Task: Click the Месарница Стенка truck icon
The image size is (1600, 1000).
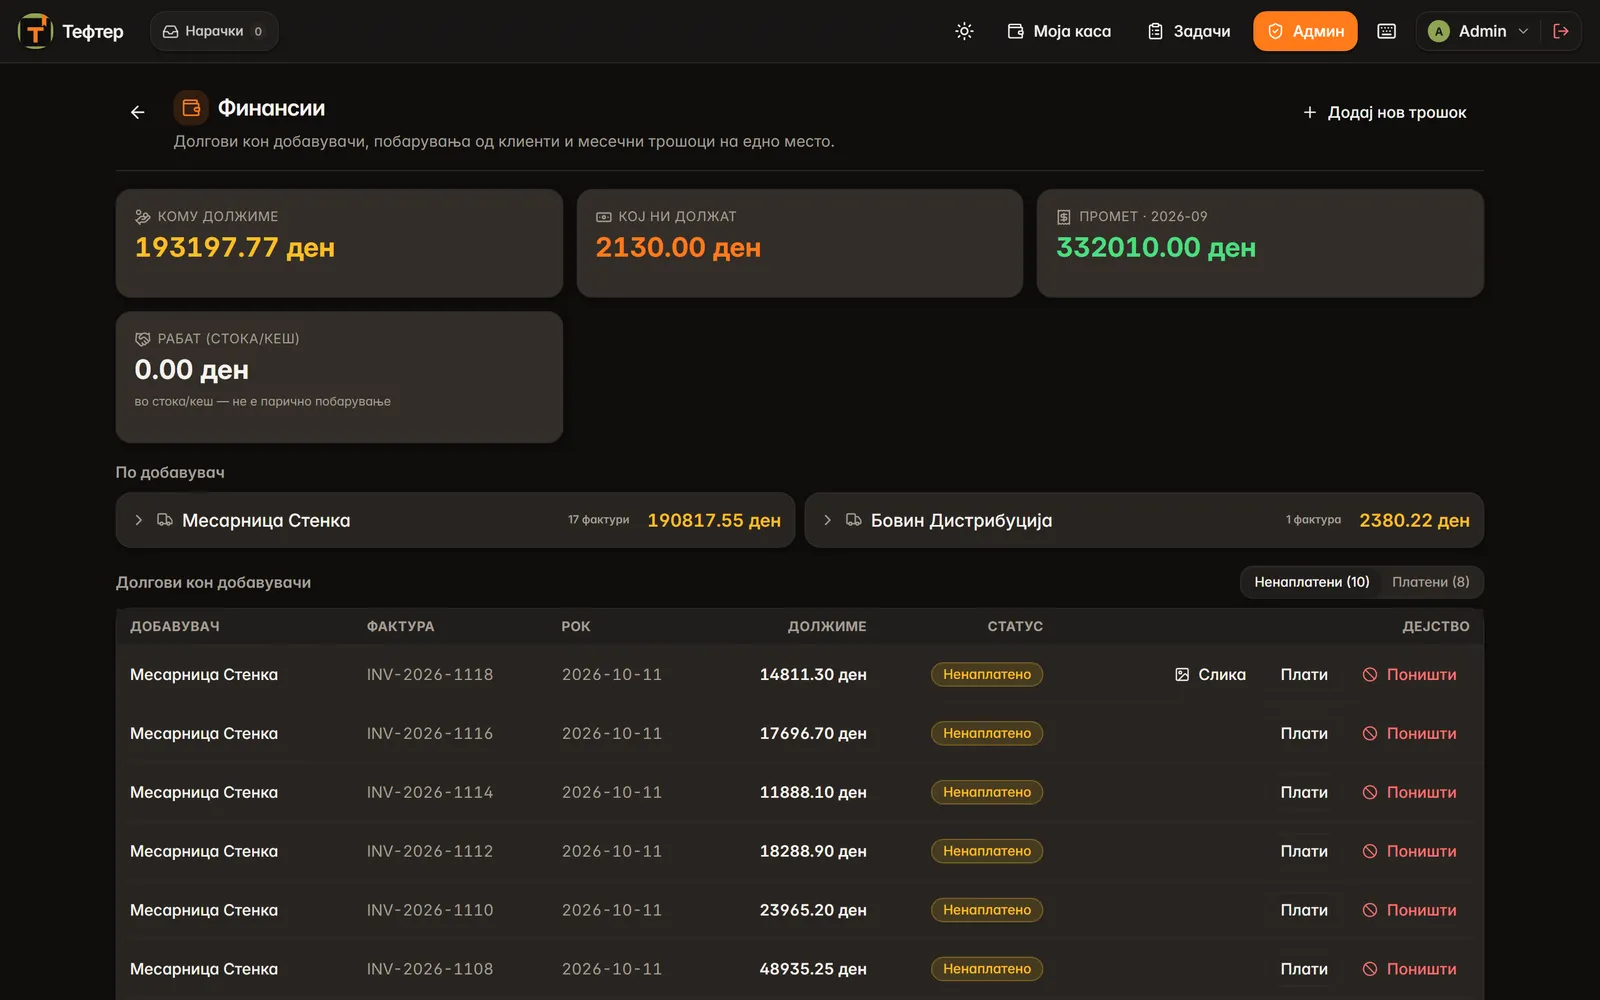Action: 165,520
